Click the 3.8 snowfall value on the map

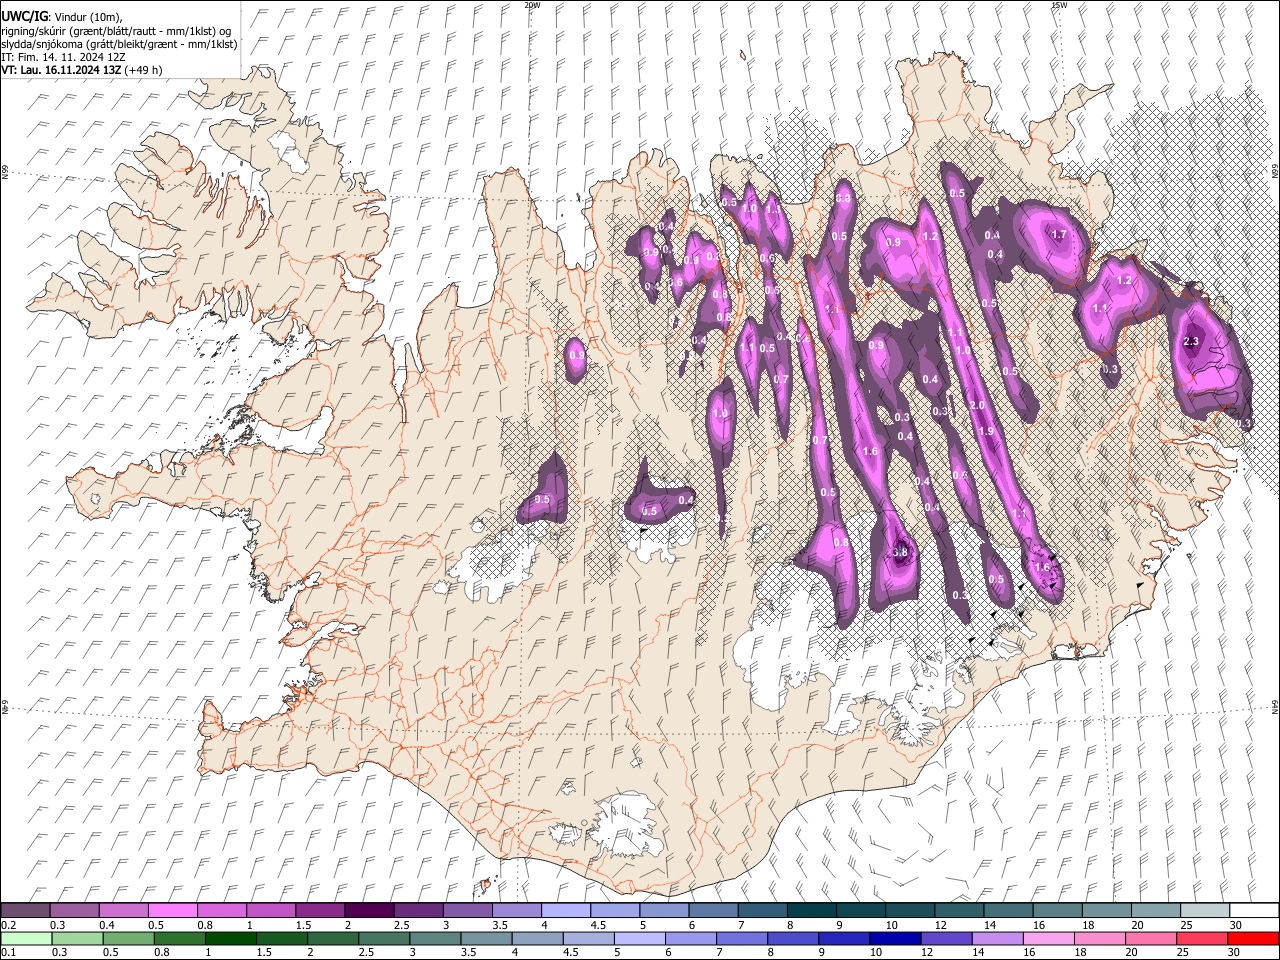pos(899,552)
